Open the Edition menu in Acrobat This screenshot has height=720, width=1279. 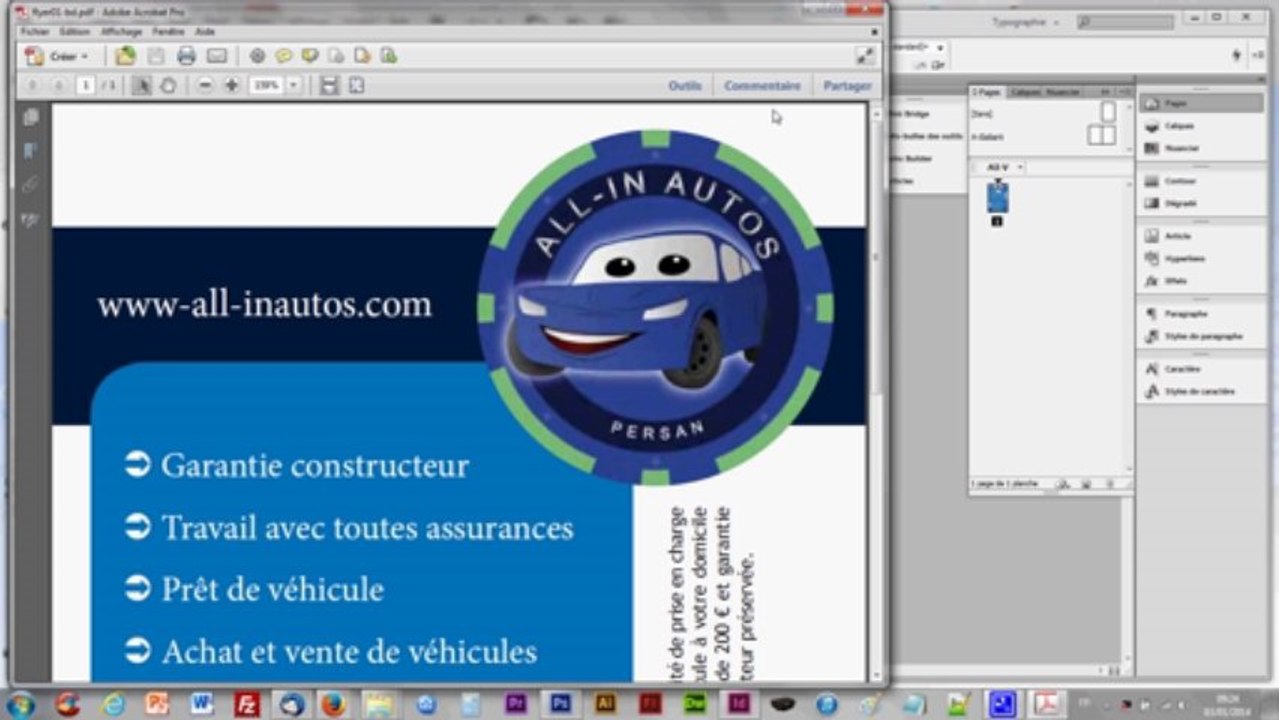[x=74, y=32]
